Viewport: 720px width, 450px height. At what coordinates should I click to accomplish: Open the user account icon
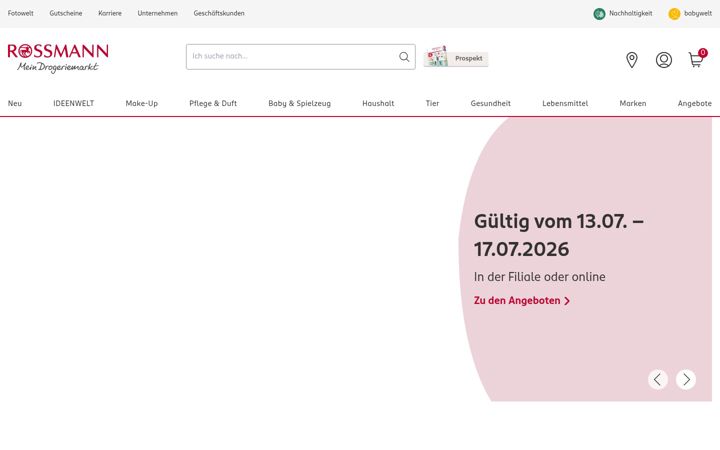click(664, 60)
